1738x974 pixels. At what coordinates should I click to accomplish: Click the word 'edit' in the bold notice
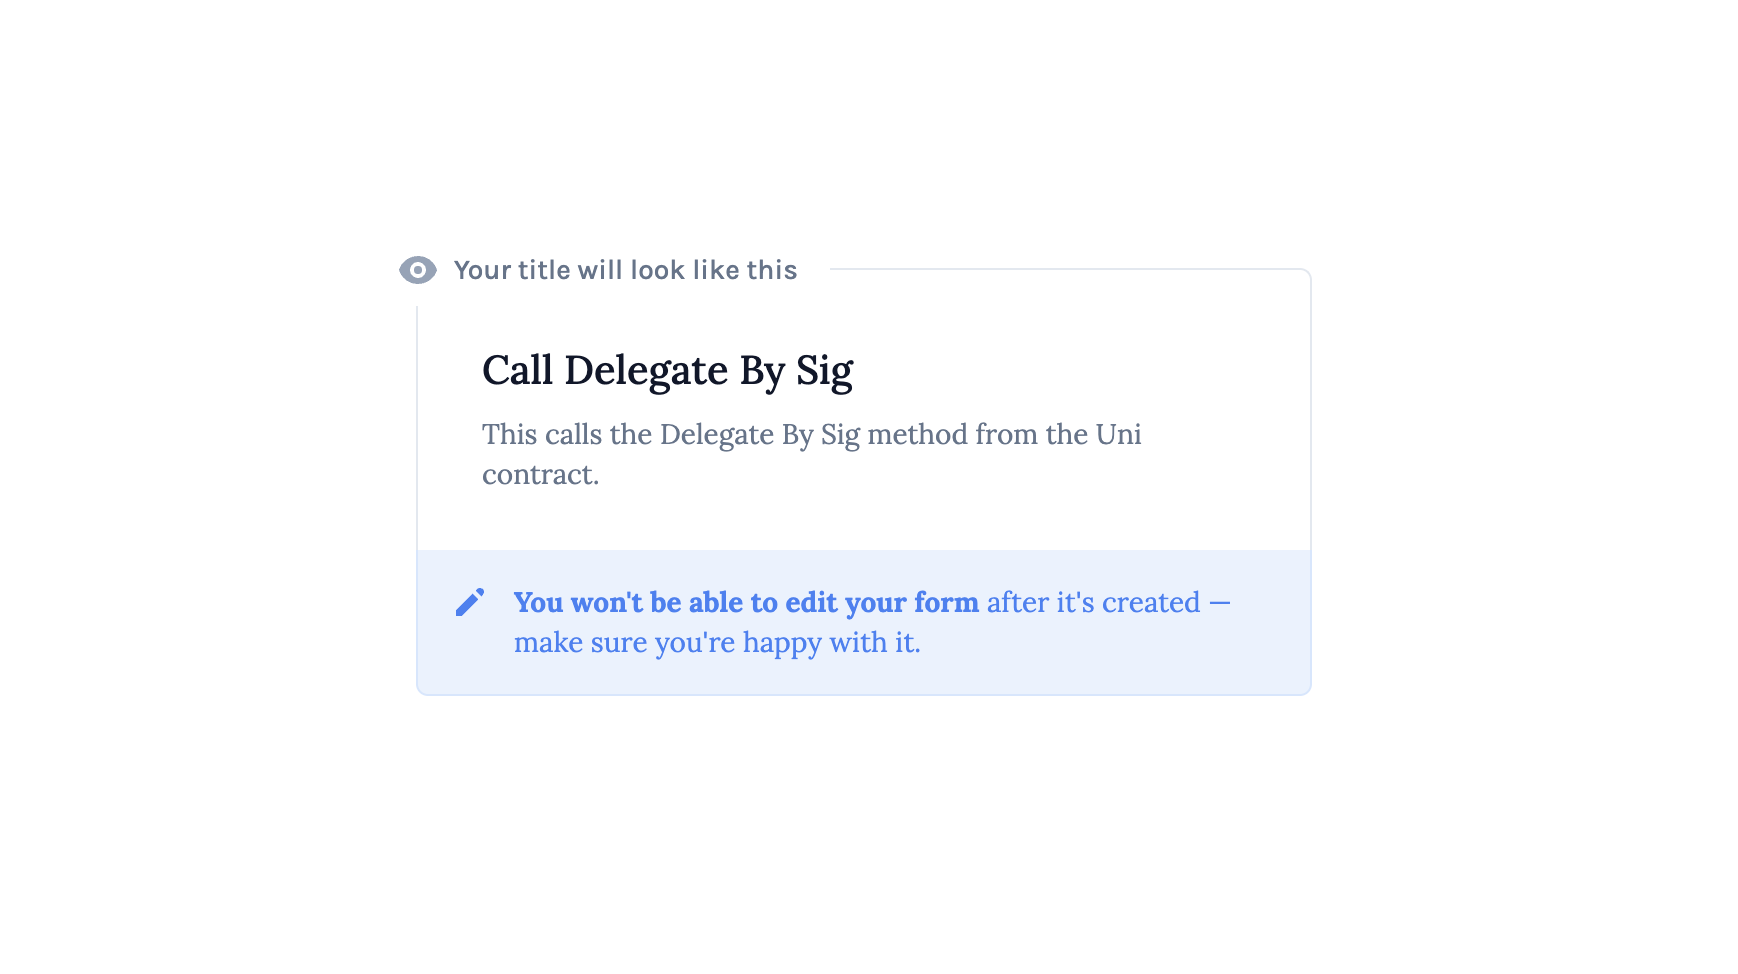811,602
